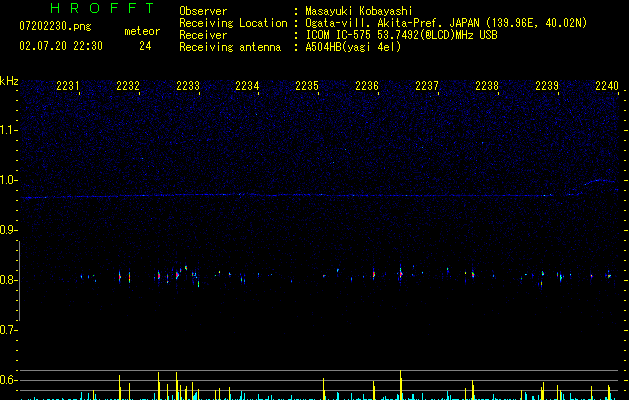Click the gray vertical range bar beside the frequency axis
Screen dimensions: 629x400
19,280
